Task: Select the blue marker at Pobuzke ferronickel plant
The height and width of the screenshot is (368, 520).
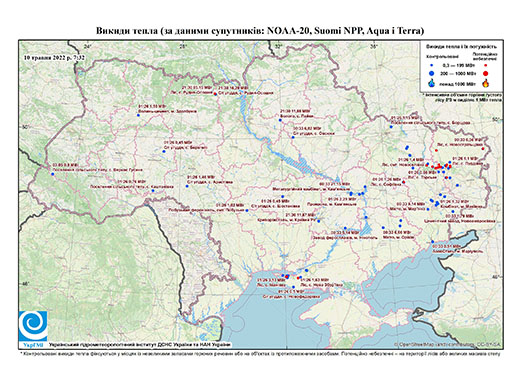Action: [x=247, y=210]
